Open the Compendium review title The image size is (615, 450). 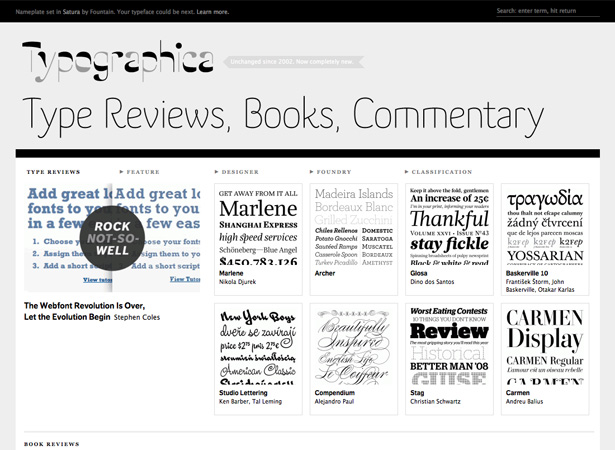pyautogui.click(x=335, y=393)
